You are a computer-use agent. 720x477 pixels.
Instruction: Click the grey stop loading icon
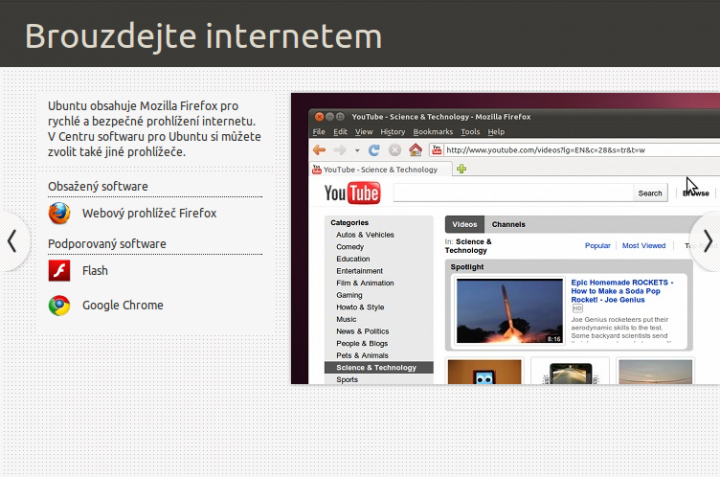click(395, 150)
